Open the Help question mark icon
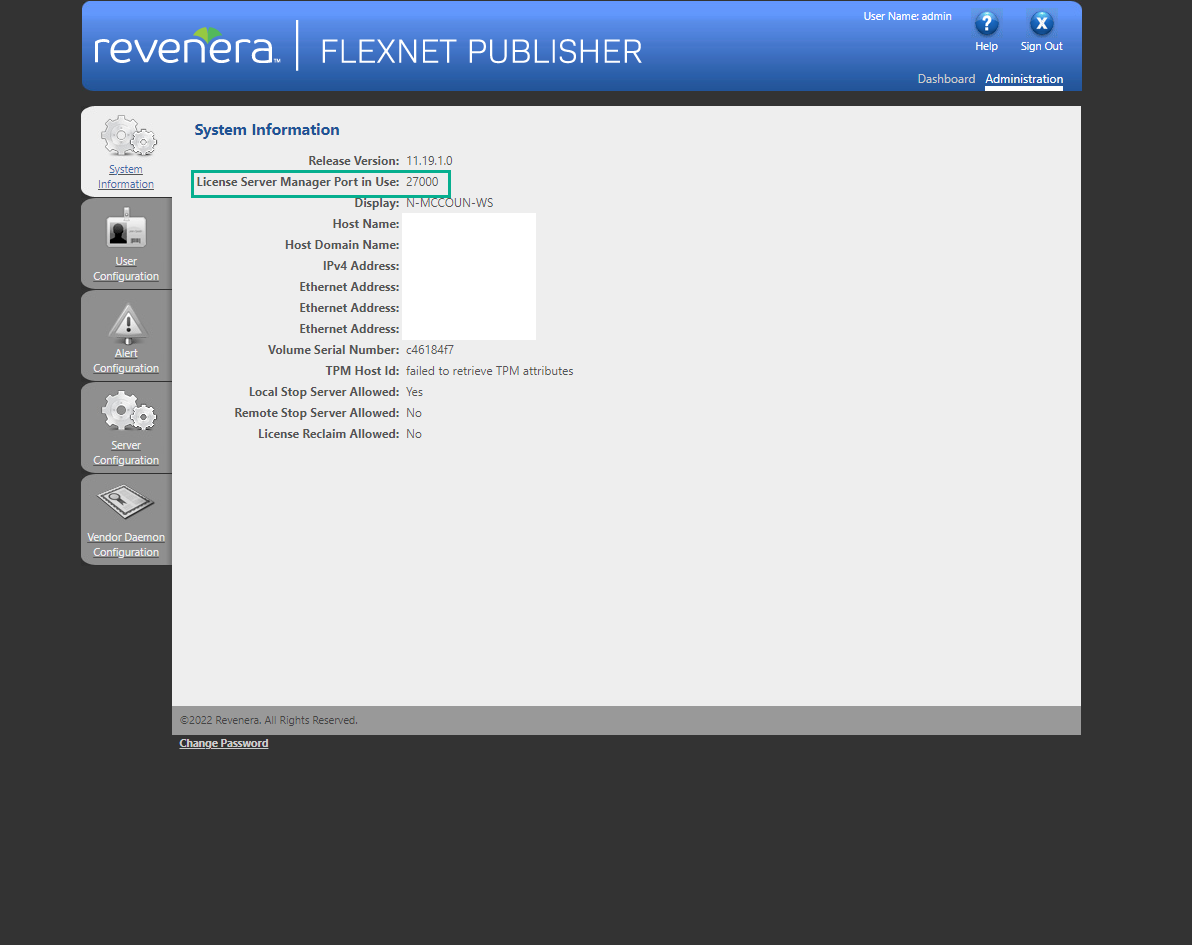Screen dimensions: 1192x945 [x=986, y=24]
